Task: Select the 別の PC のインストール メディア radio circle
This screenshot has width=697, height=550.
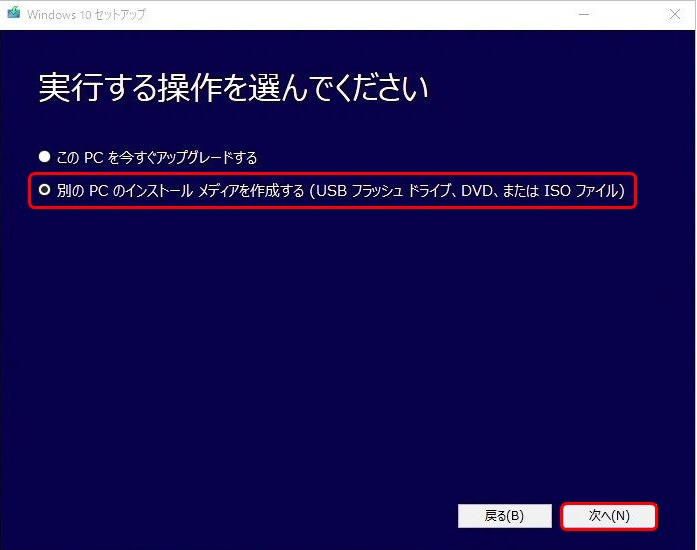Action: point(44,190)
